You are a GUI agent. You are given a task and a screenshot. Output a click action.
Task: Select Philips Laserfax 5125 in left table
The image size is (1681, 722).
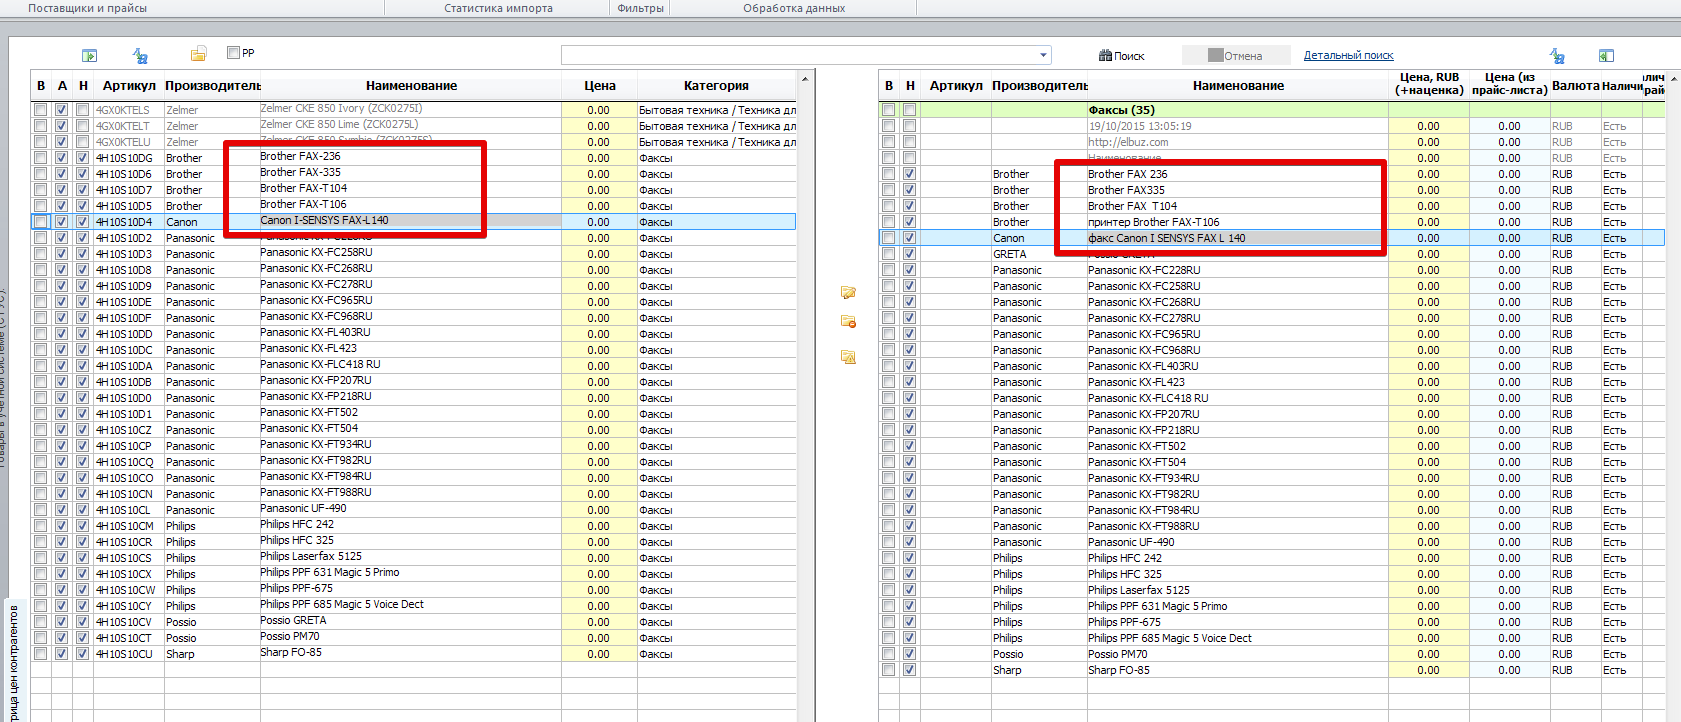click(311, 556)
